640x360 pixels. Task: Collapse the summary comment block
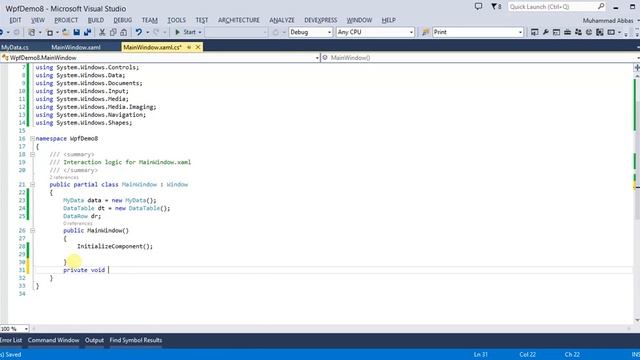[x=32, y=154]
